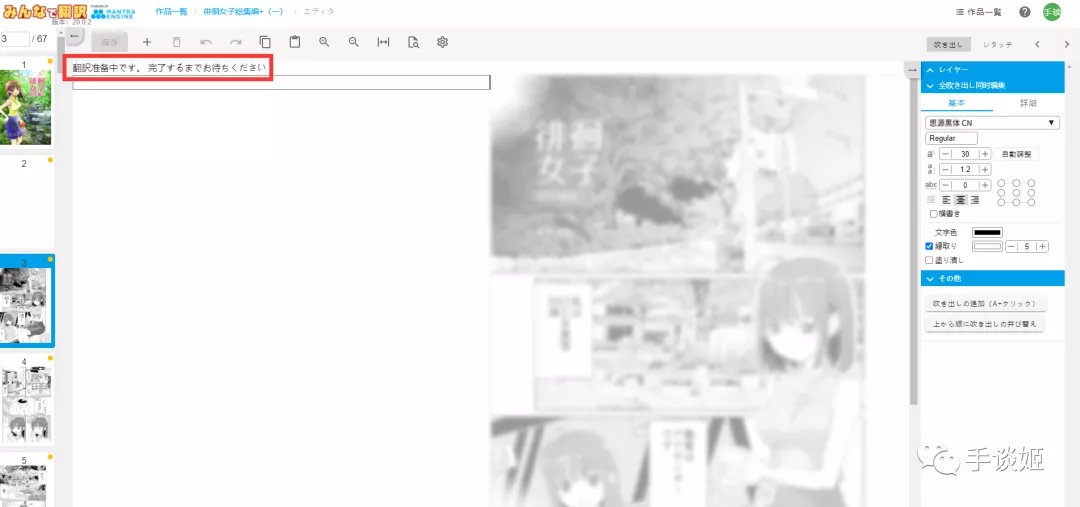The height and width of the screenshot is (507, 1080).
Task: Click the 保存 save button
Action: pyautogui.click(x=110, y=42)
